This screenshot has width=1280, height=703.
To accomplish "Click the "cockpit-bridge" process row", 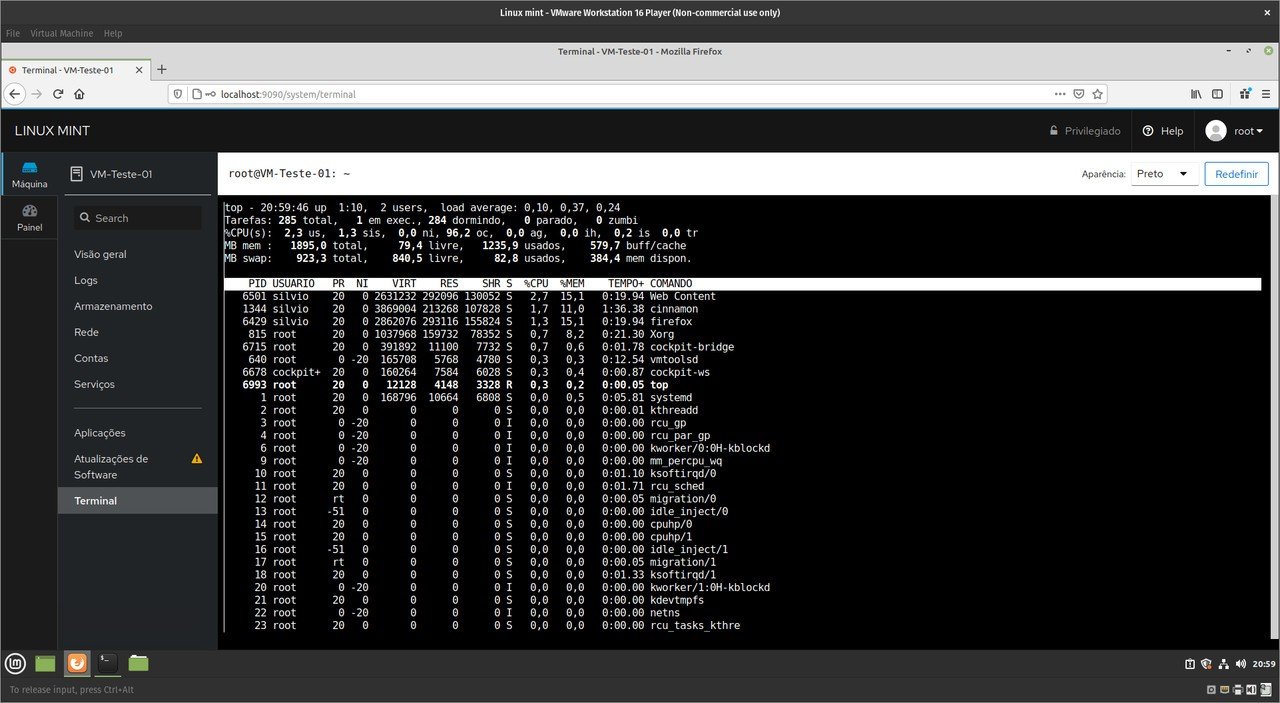I will [x=742, y=347].
